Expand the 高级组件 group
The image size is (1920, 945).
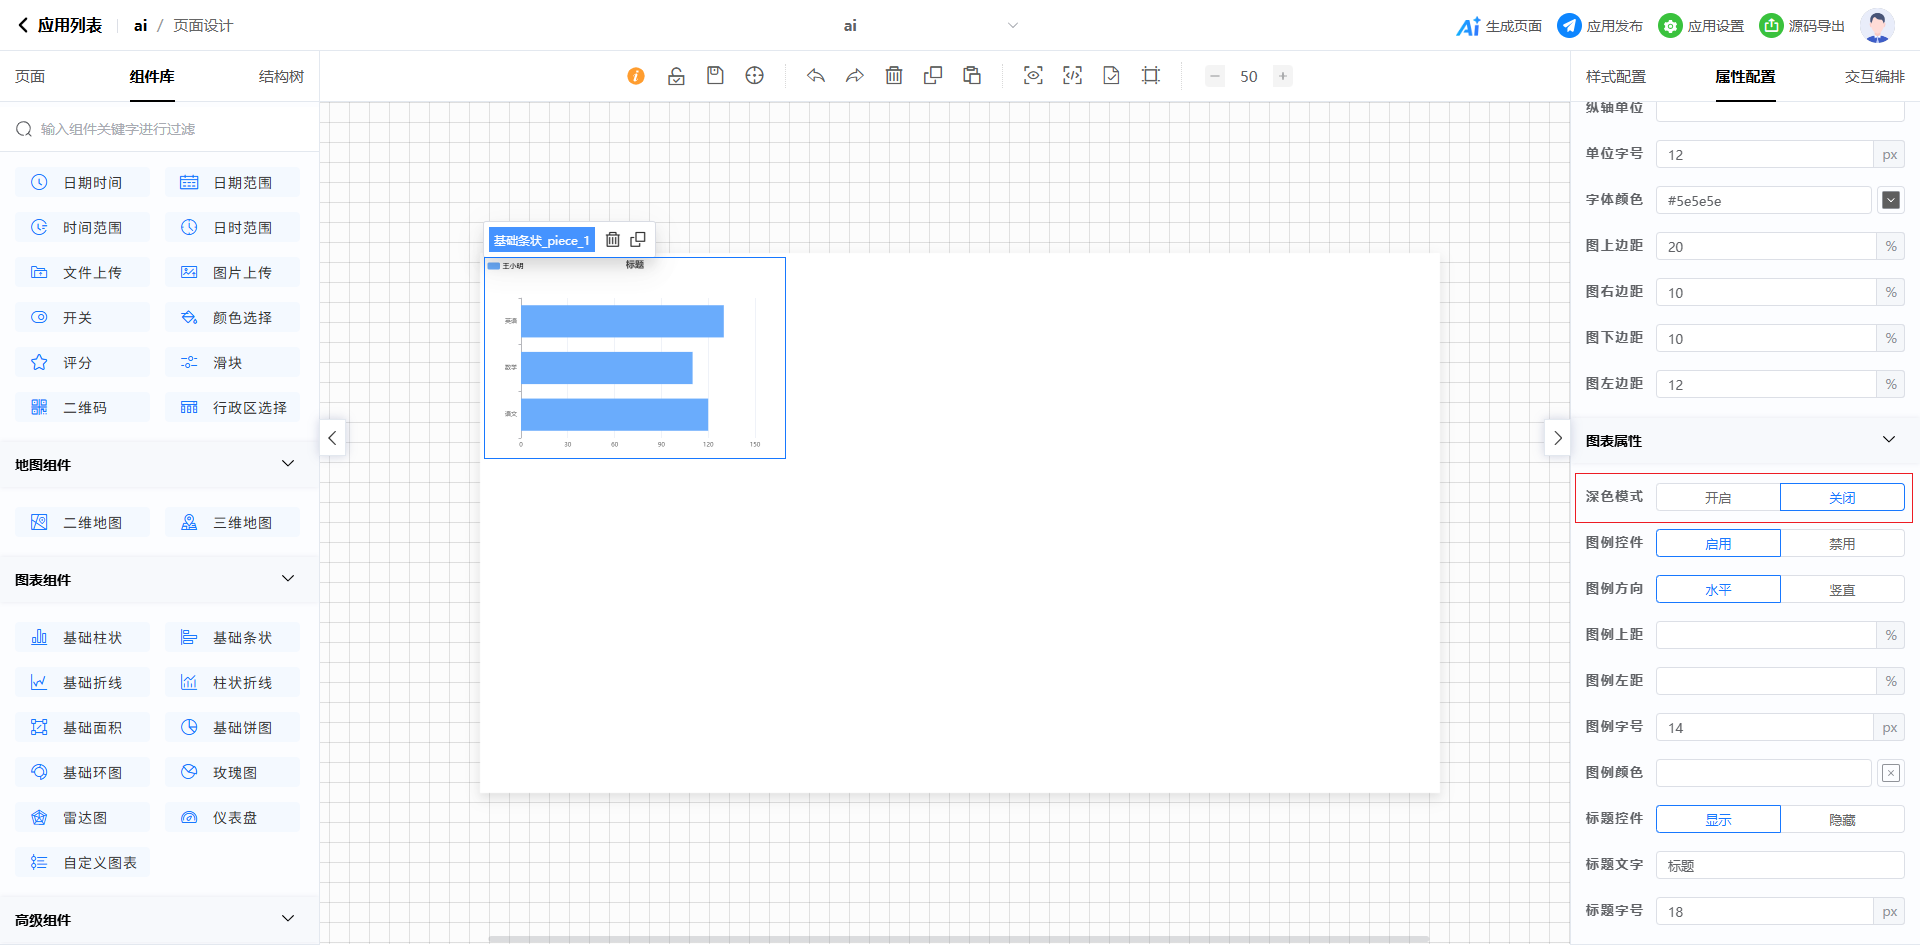coord(288,919)
